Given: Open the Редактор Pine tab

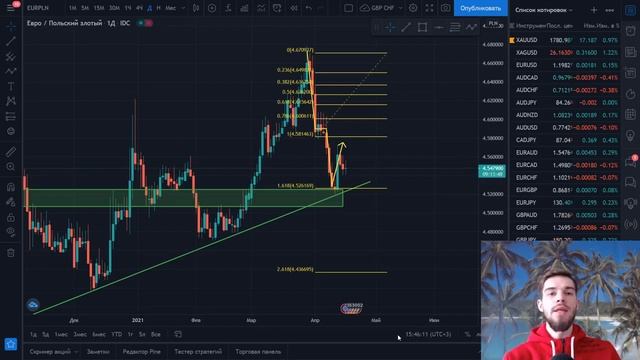Looking at the screenshot, I should click(x=141, y=351).
